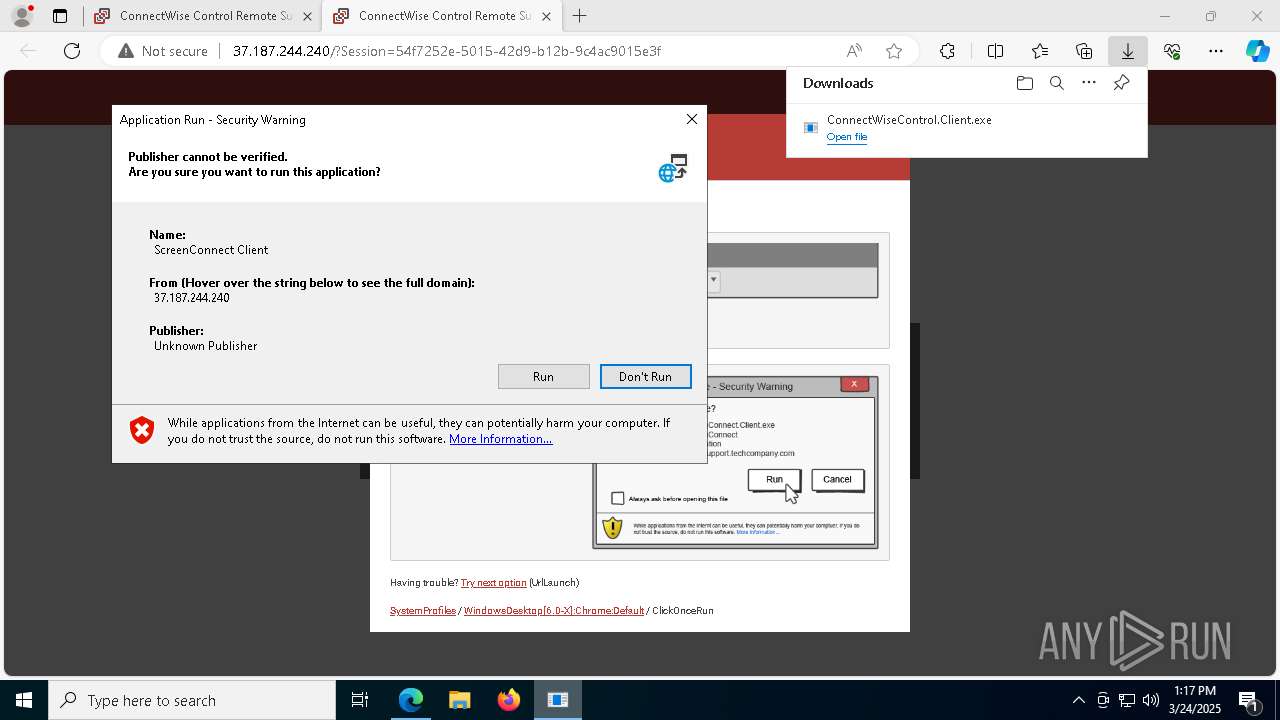Search downloads with magnifier icon
The image size is (1280, 720).
[1057, 83]
